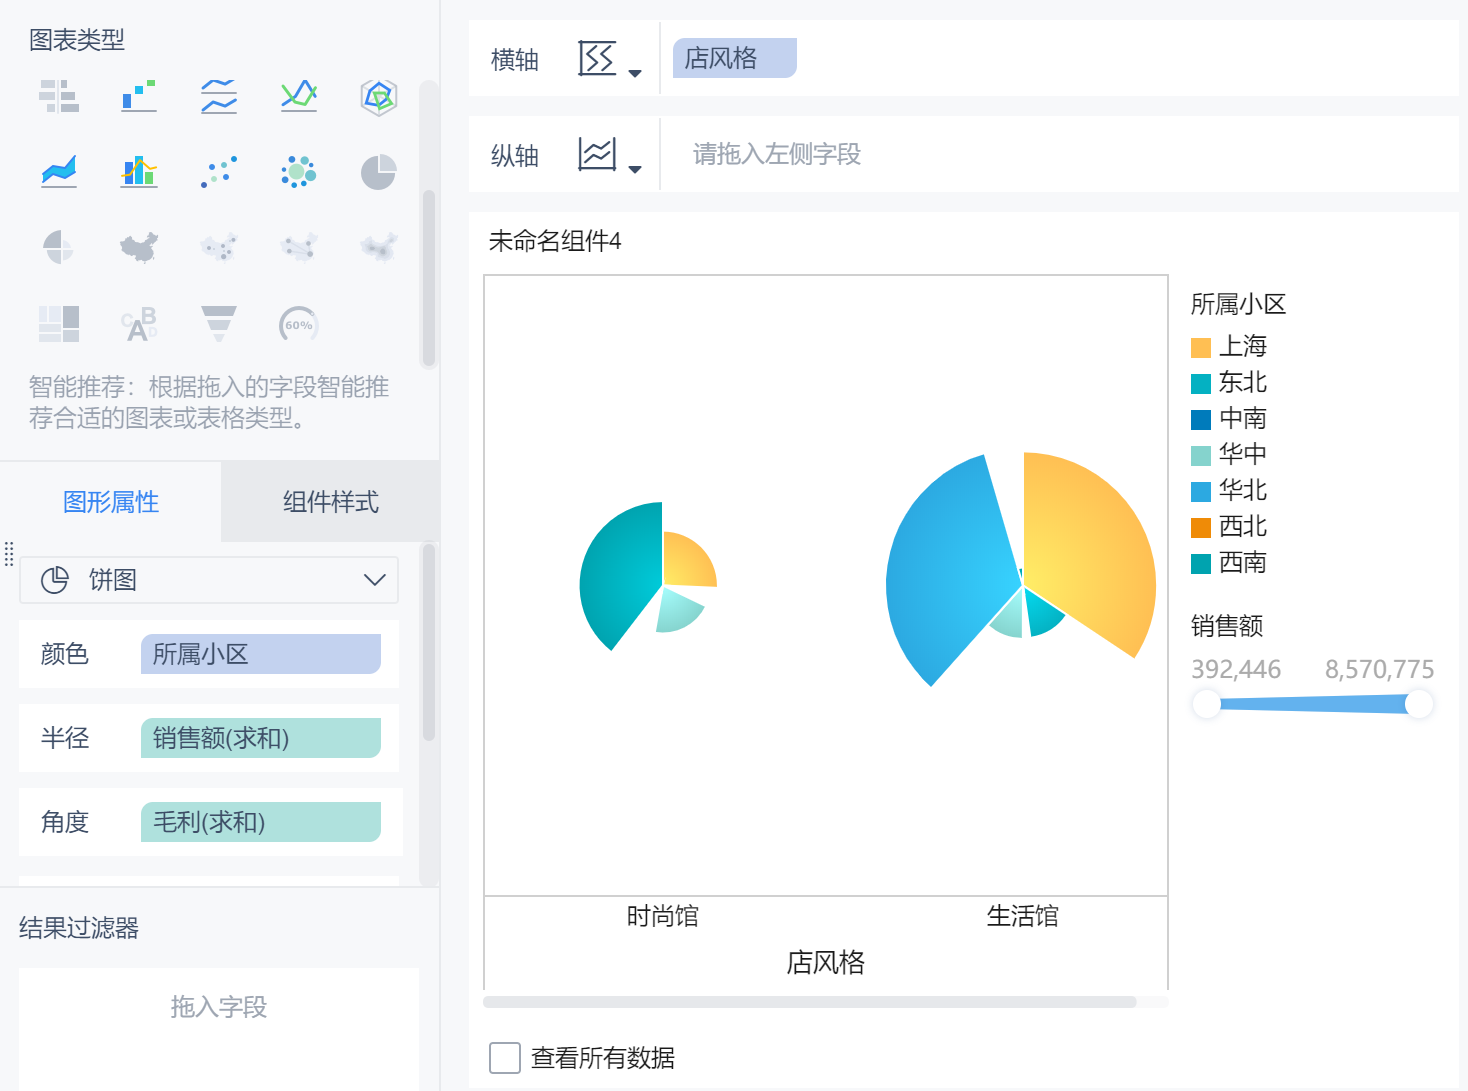The height and width of the screenshot is (1091, 1468).
Task: Tick the 查看所有数据 checkbox
Action: [x=505, y=1058]
